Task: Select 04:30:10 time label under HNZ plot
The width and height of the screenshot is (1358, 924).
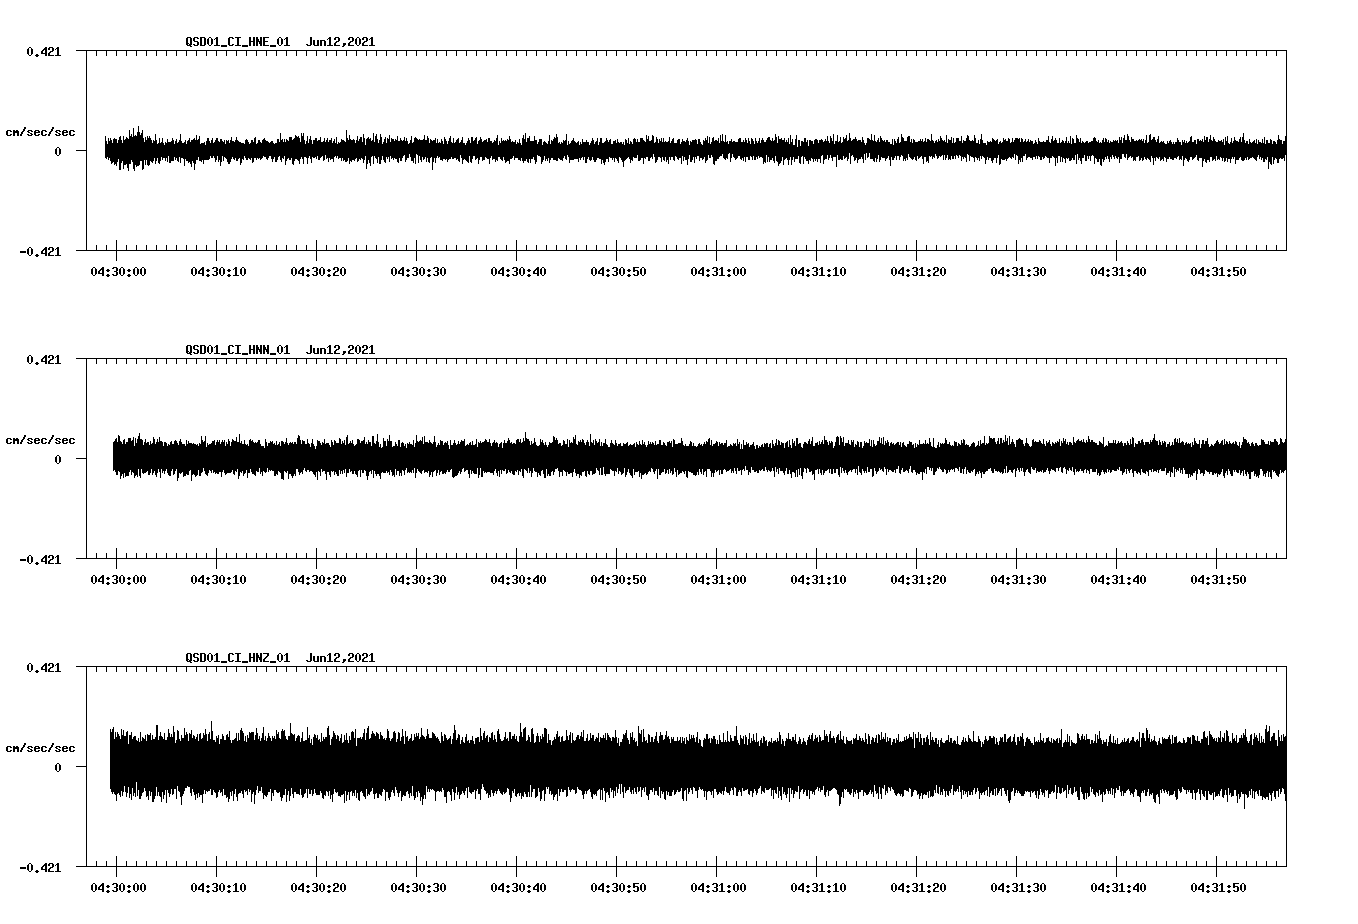Action: 218,887
